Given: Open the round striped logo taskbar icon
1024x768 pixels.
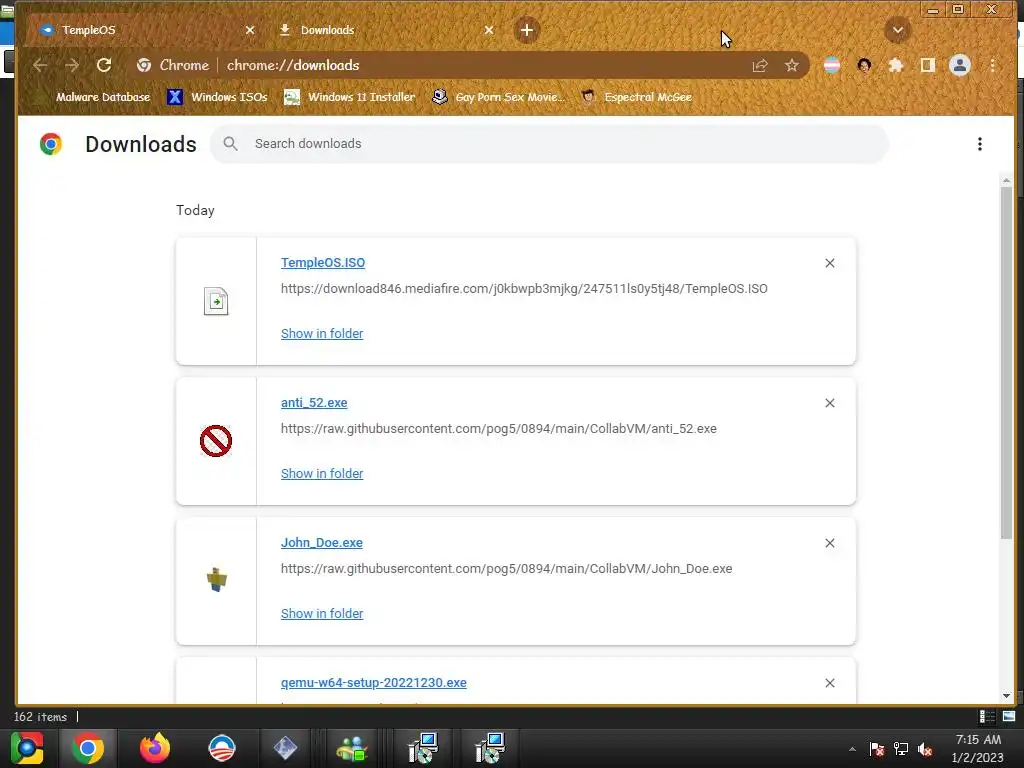Looking at the screenshot, I should pyautogui.click(x=221, y=748).
